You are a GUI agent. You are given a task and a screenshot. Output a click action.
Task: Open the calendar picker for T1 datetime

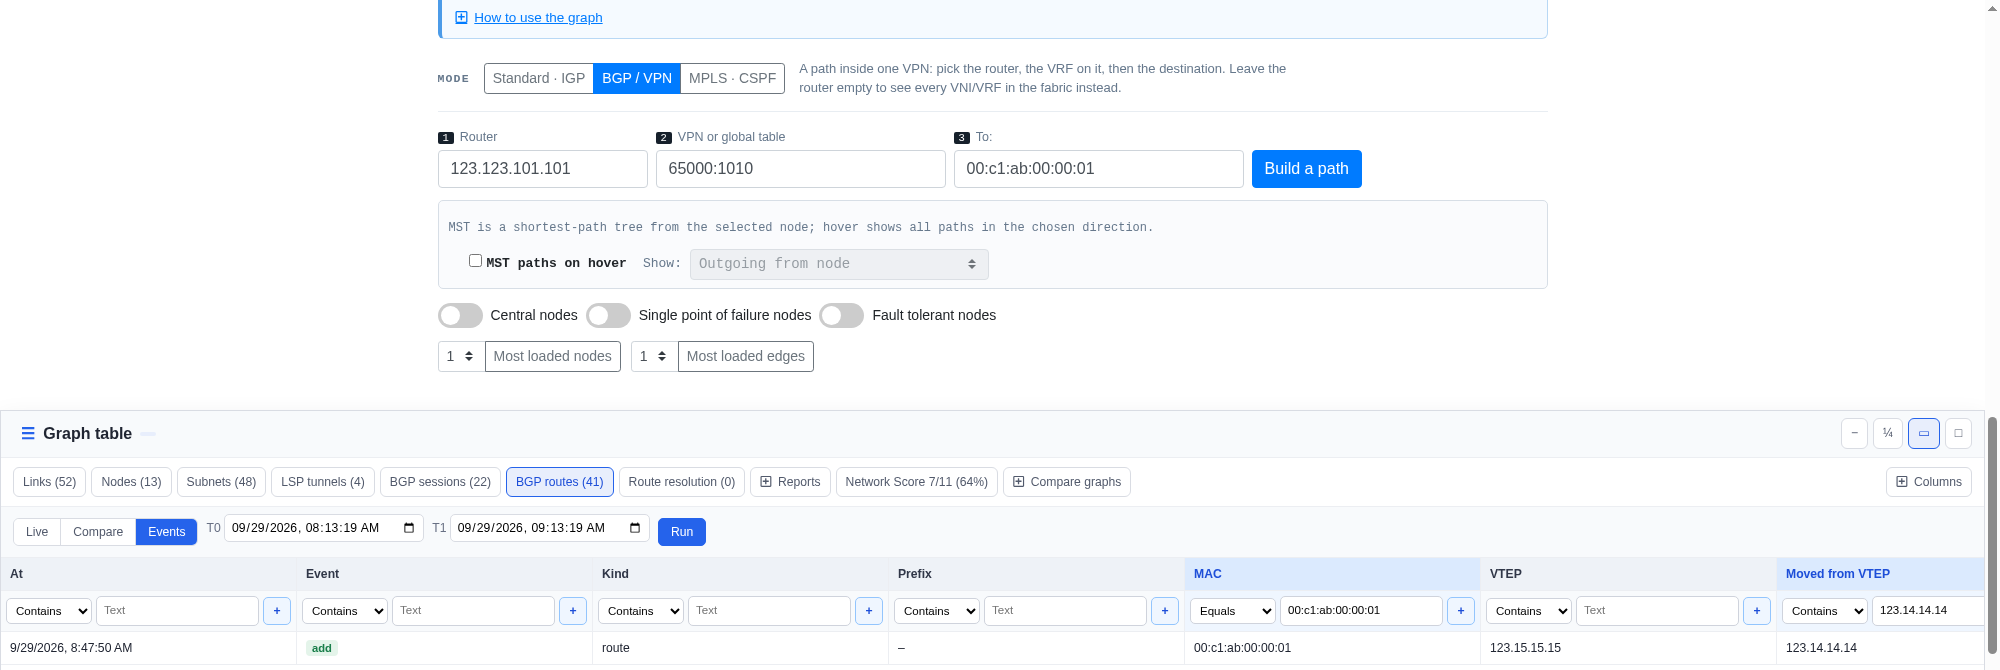pos(635,528)
